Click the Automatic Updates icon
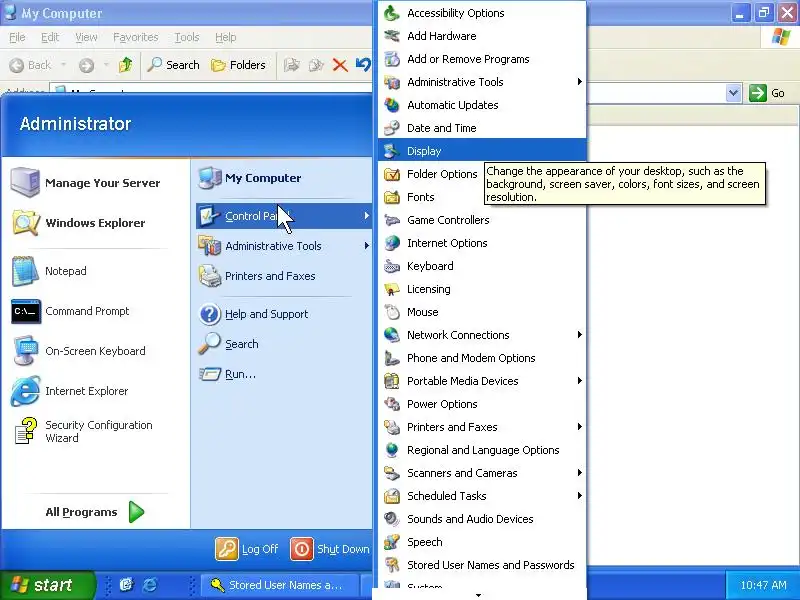800x600 pixels. click(x=391, y=105)
